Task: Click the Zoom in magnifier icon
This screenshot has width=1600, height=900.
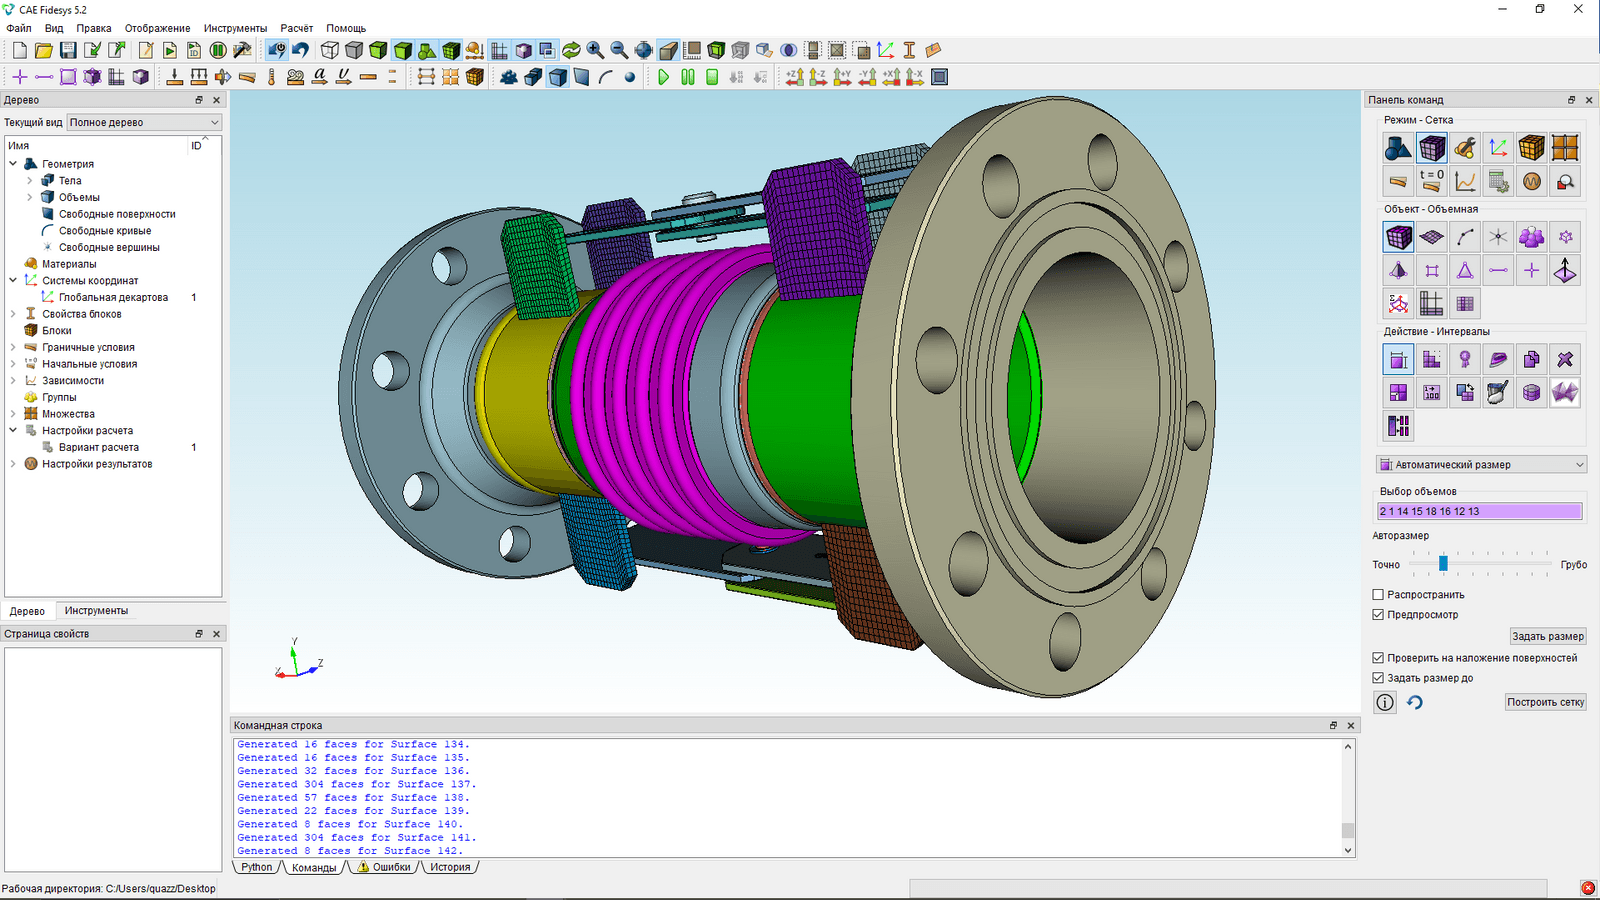Action: click(595, 50)
